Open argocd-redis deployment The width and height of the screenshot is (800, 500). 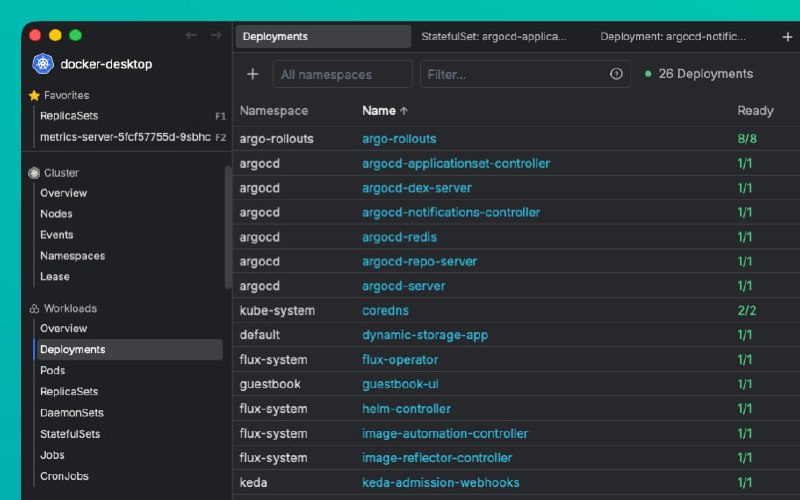click(x=399, y=237)
